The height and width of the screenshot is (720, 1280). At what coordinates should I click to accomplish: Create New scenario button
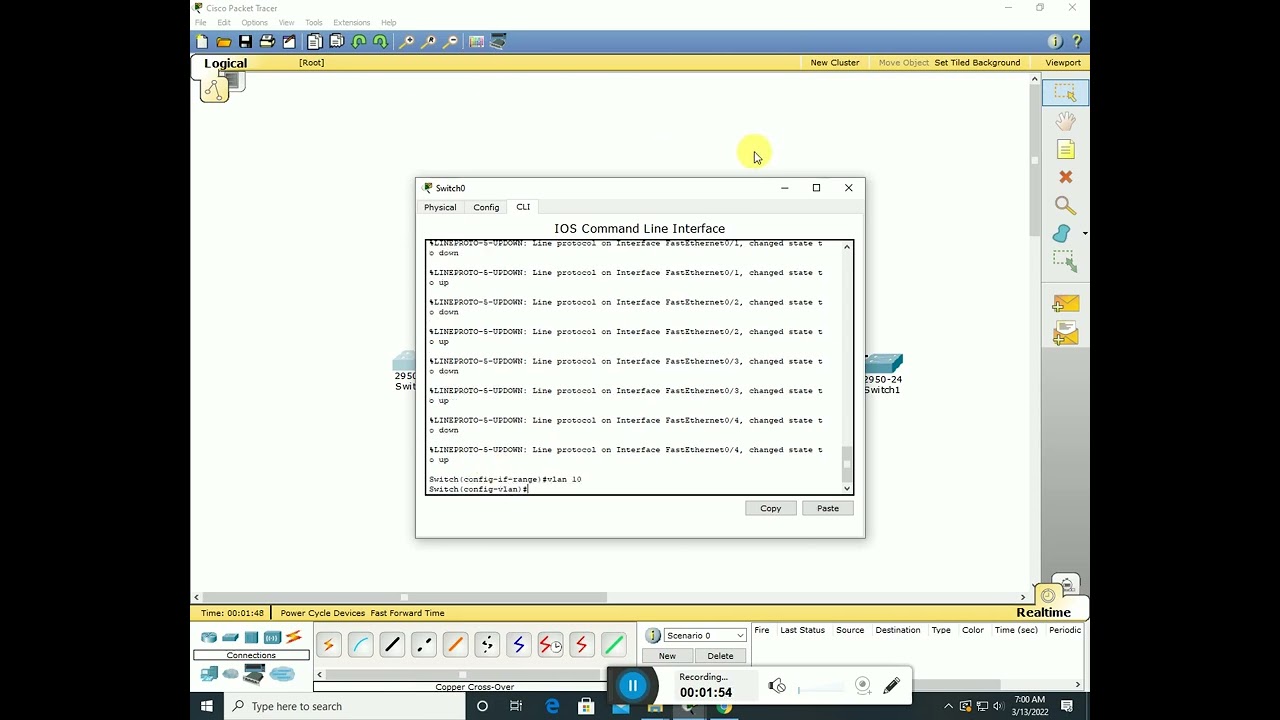pos(667,656)
